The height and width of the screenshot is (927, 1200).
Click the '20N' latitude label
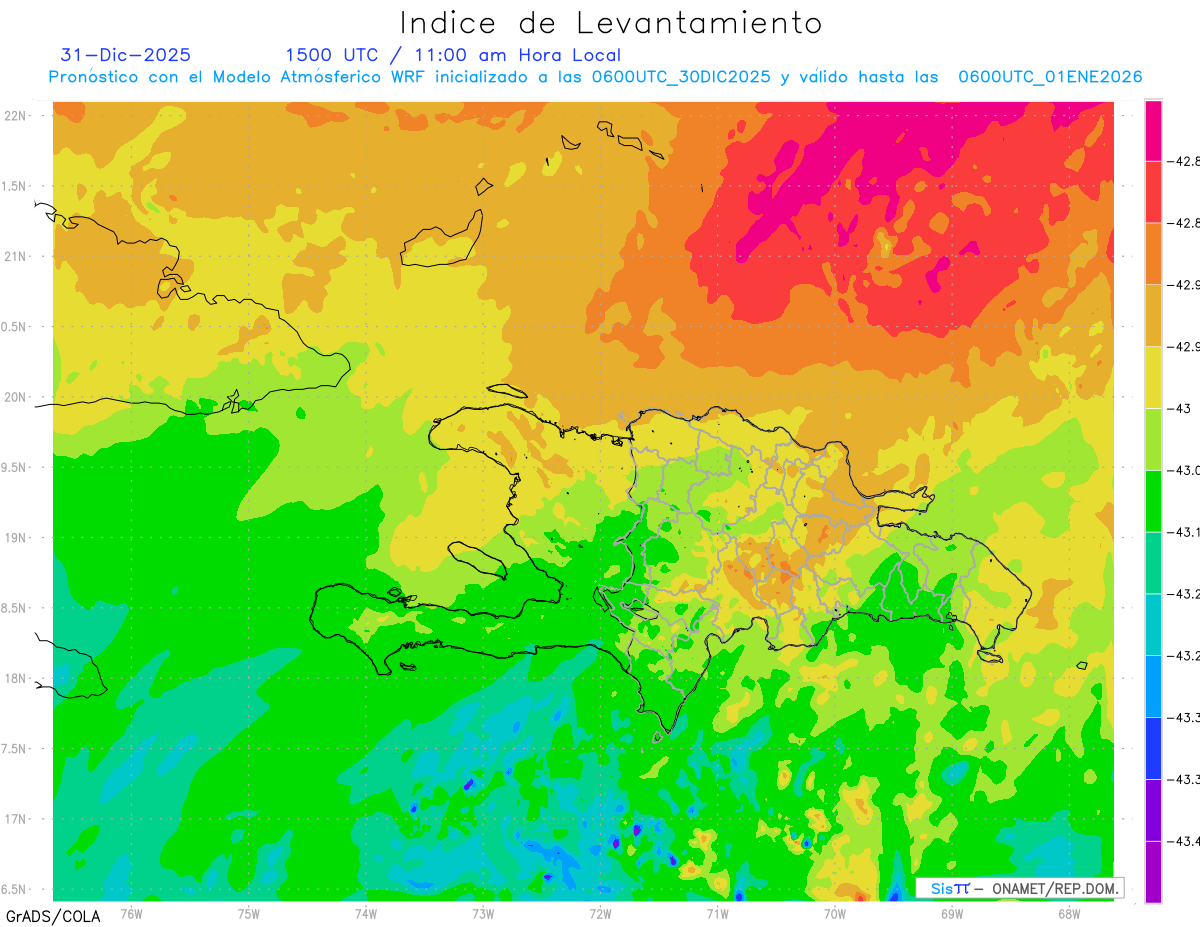point(17,397)
